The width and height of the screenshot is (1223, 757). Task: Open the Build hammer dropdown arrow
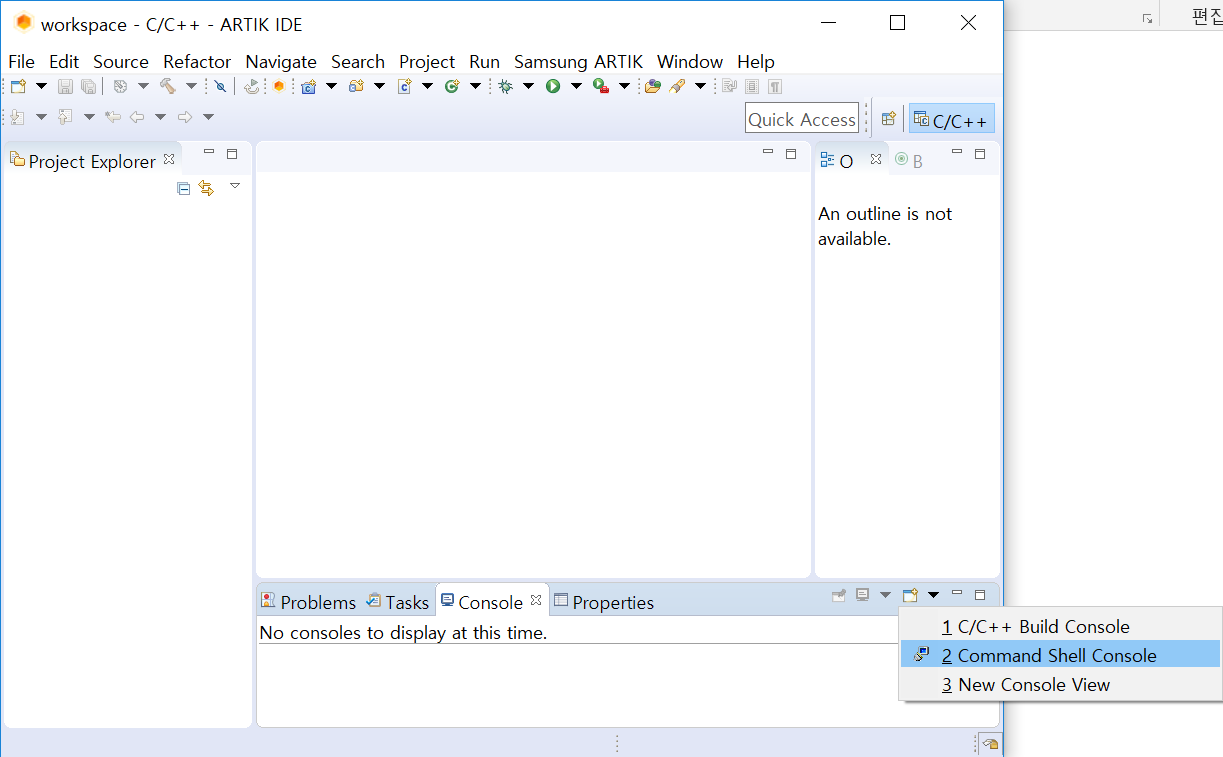point(191,87)
